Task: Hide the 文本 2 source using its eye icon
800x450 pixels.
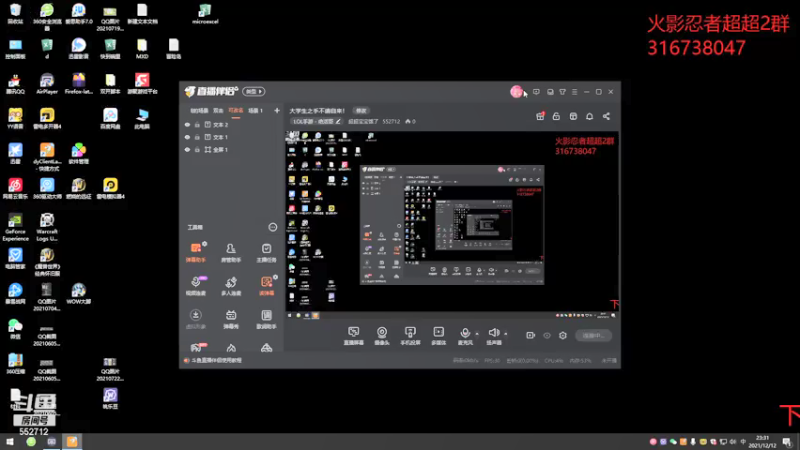Action: pyautogui.click(x=187, y=124)
